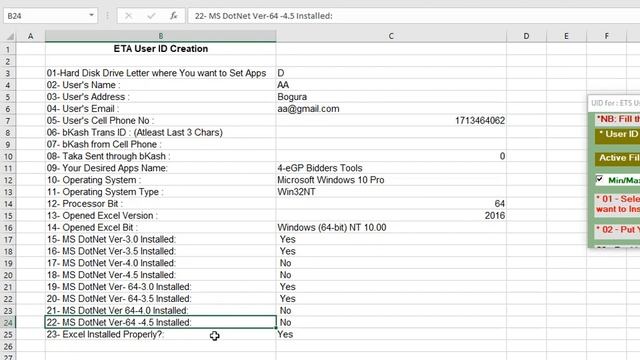Select Excel version '2016' cell
The image size is (640, 360).
(x=391, y=216)
